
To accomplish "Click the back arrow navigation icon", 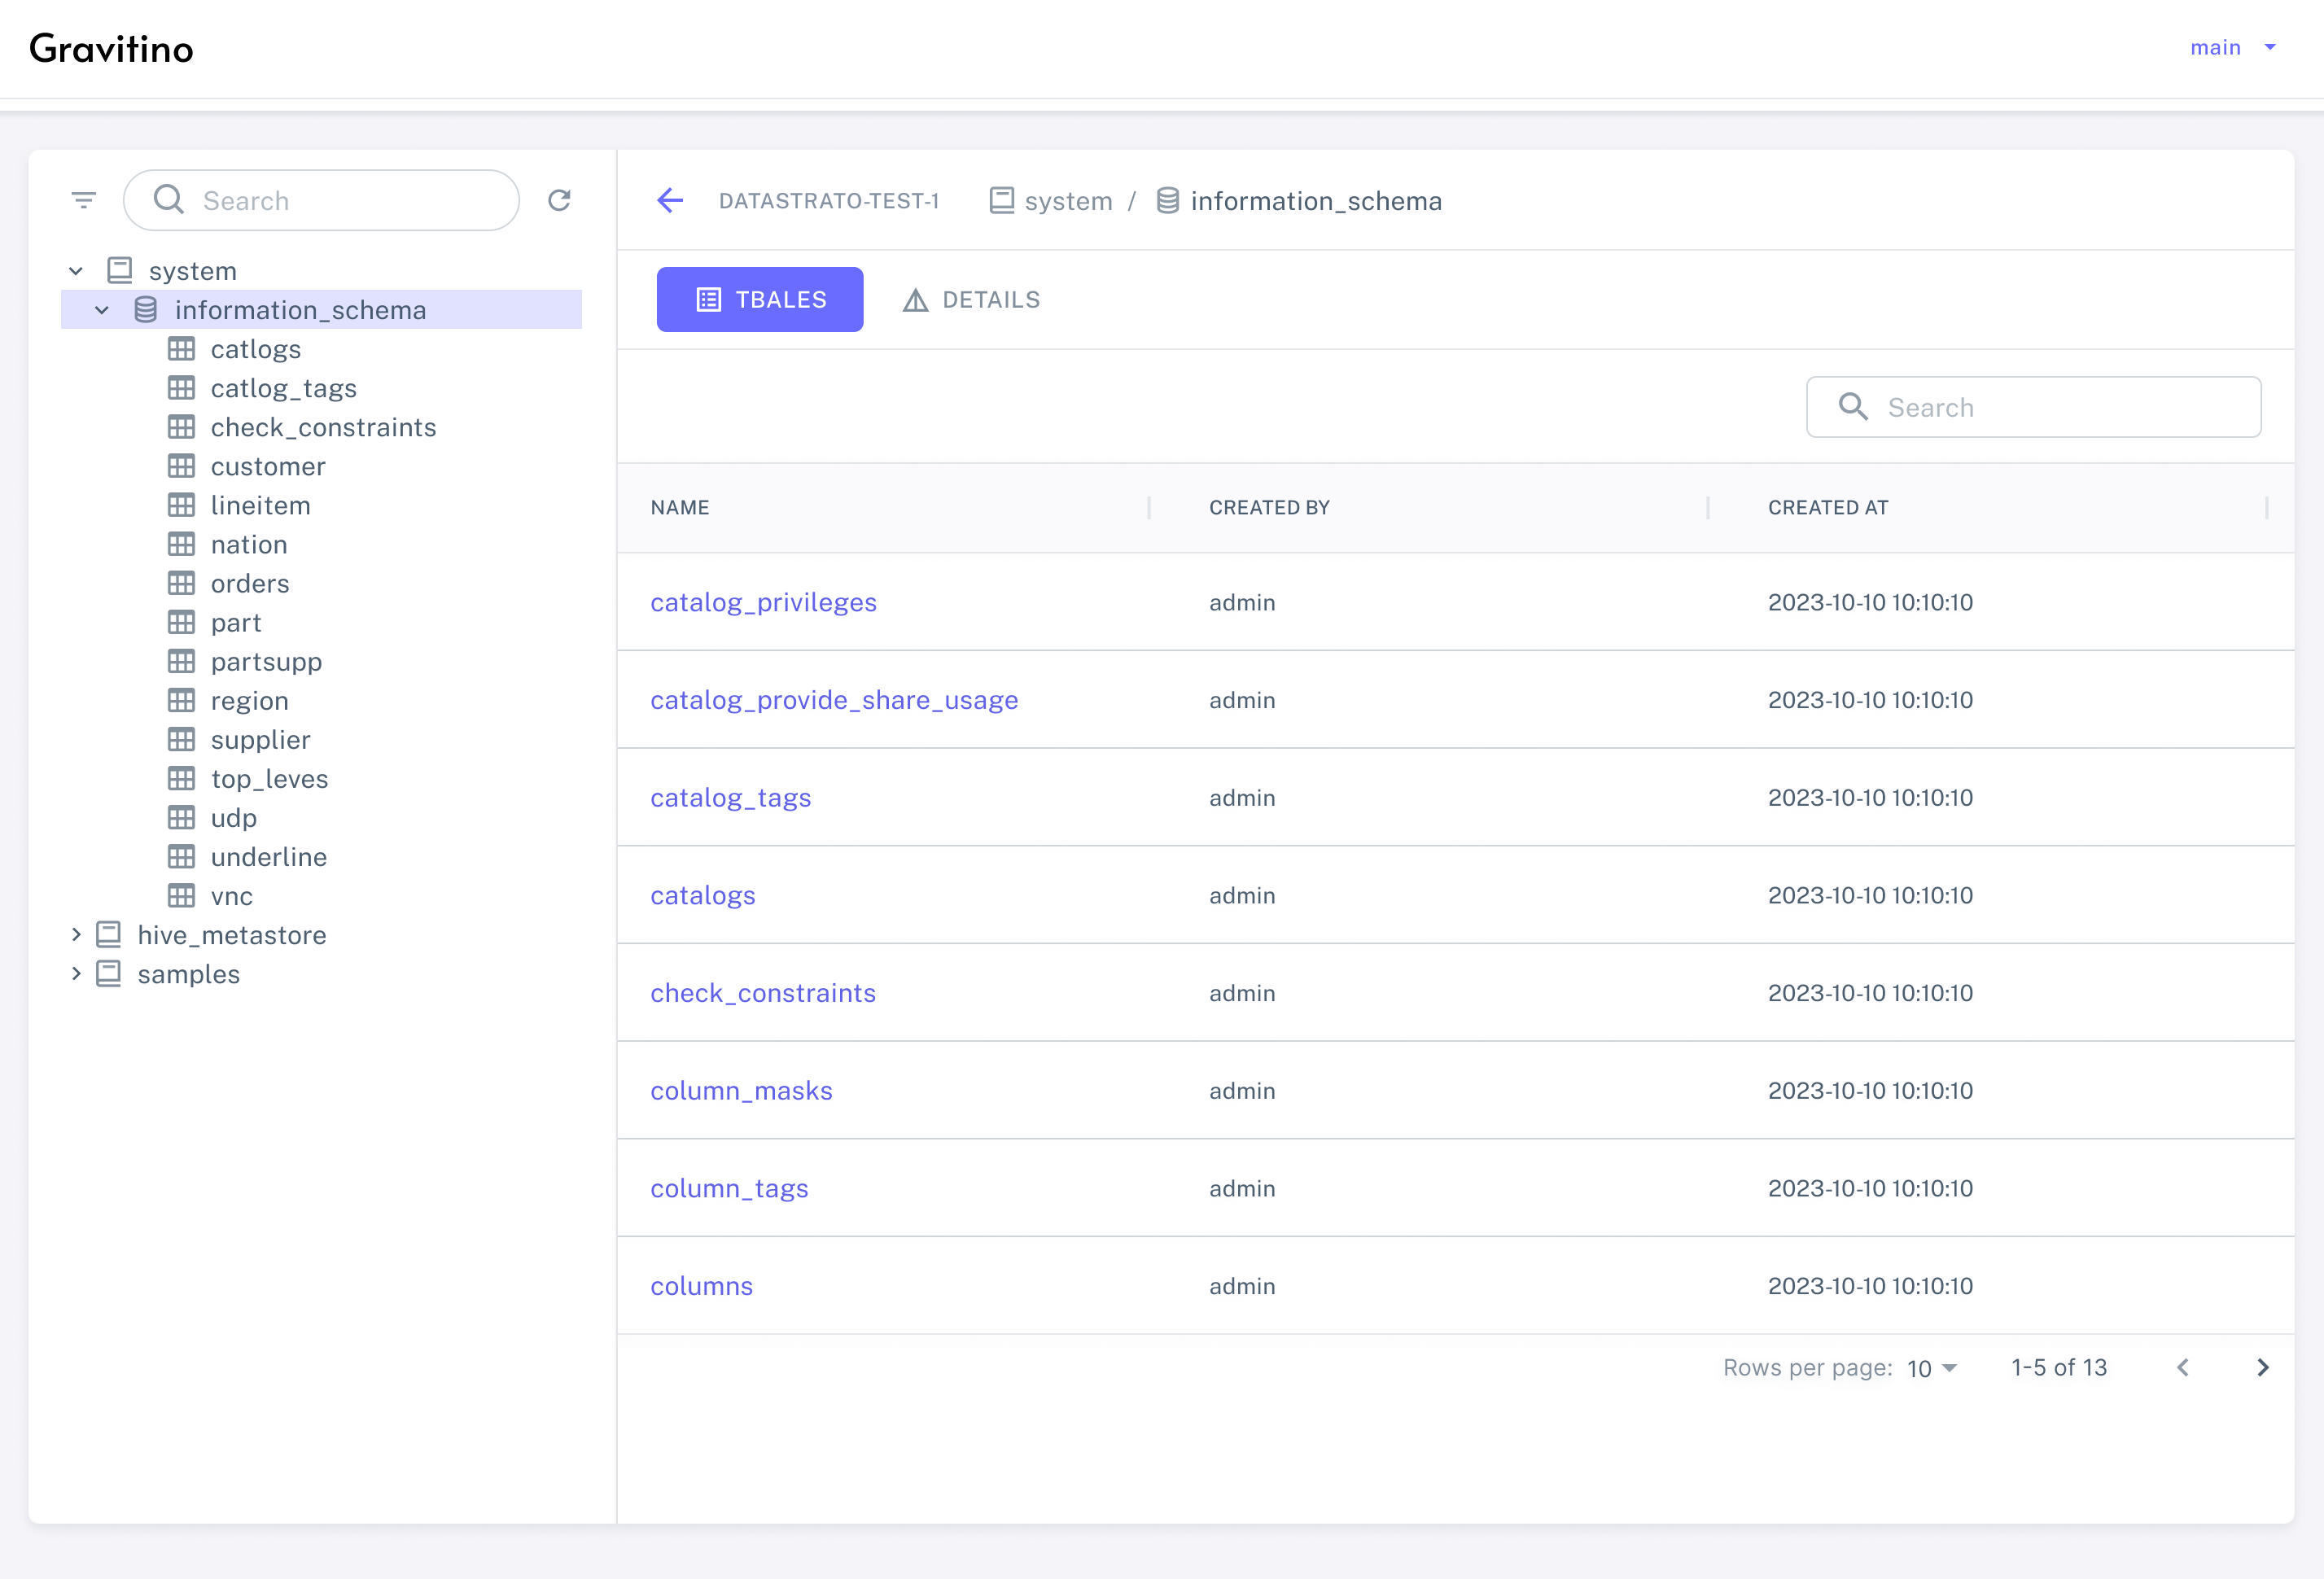I will point(670,199).
